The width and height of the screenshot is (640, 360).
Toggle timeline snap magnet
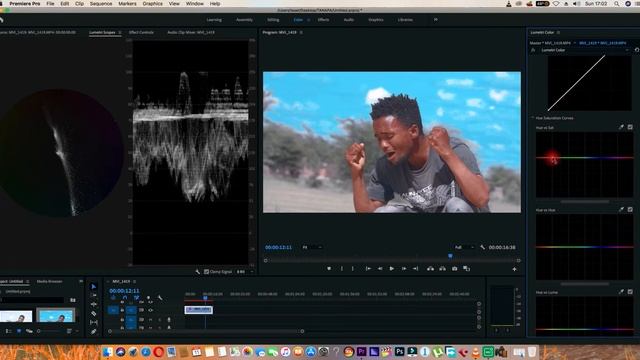(x=124, y=298)
